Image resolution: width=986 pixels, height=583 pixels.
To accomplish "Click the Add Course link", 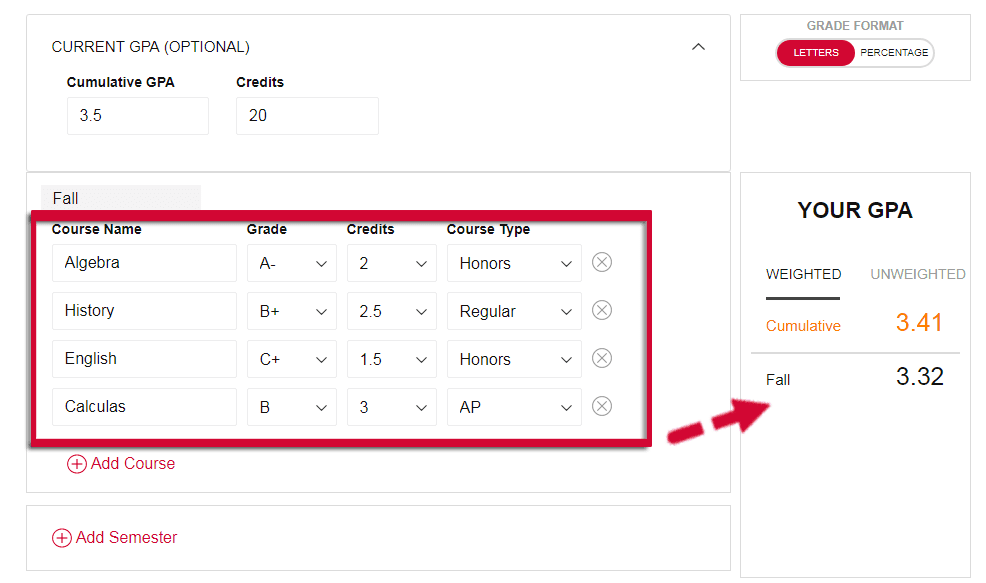I will point(133,464).
